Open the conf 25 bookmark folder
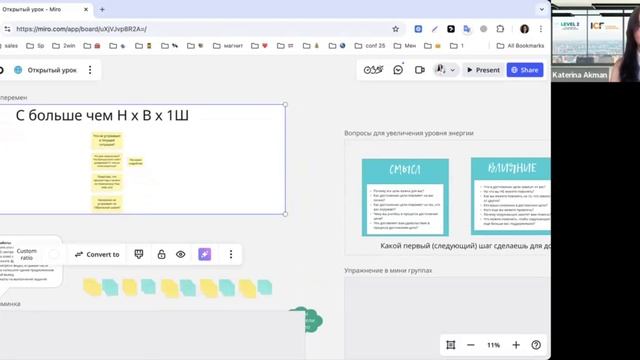This screenshot has width=640, height=360. [x=370, y=46]
